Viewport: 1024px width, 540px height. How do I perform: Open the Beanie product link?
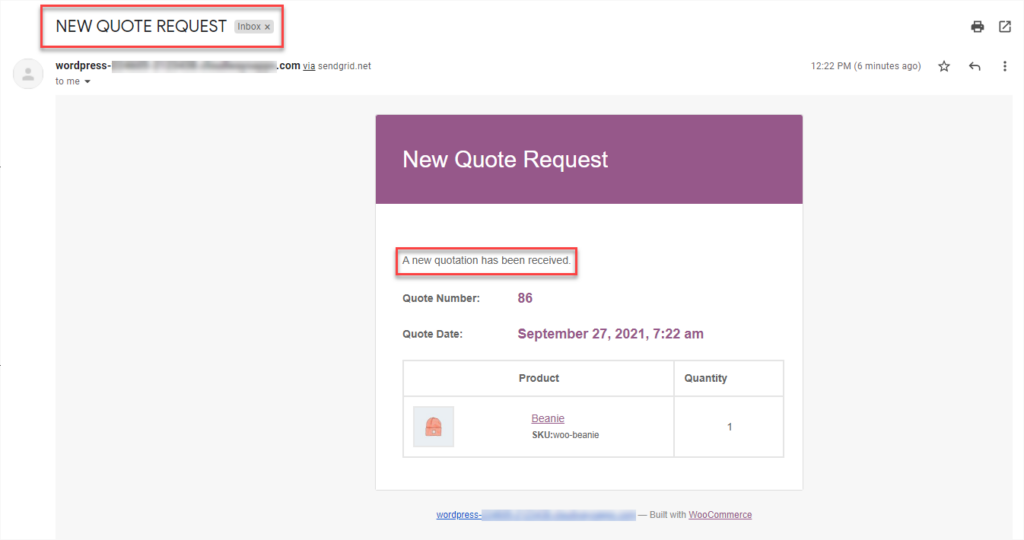coord(547,419)
